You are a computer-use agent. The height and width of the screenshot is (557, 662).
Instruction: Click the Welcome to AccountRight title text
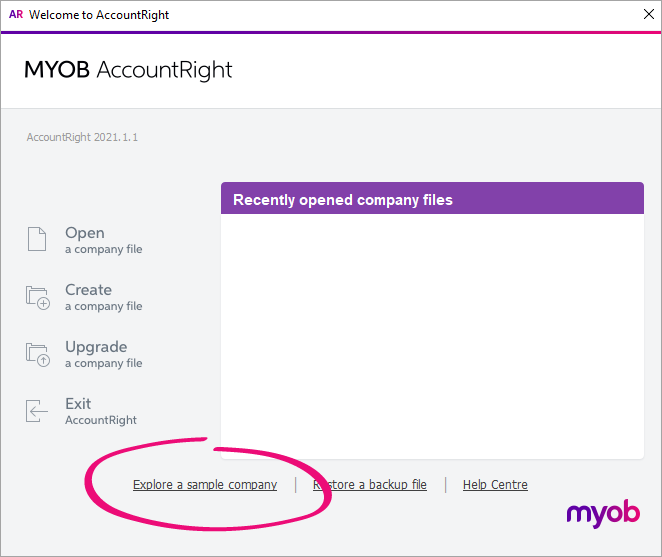coord(98,15)
